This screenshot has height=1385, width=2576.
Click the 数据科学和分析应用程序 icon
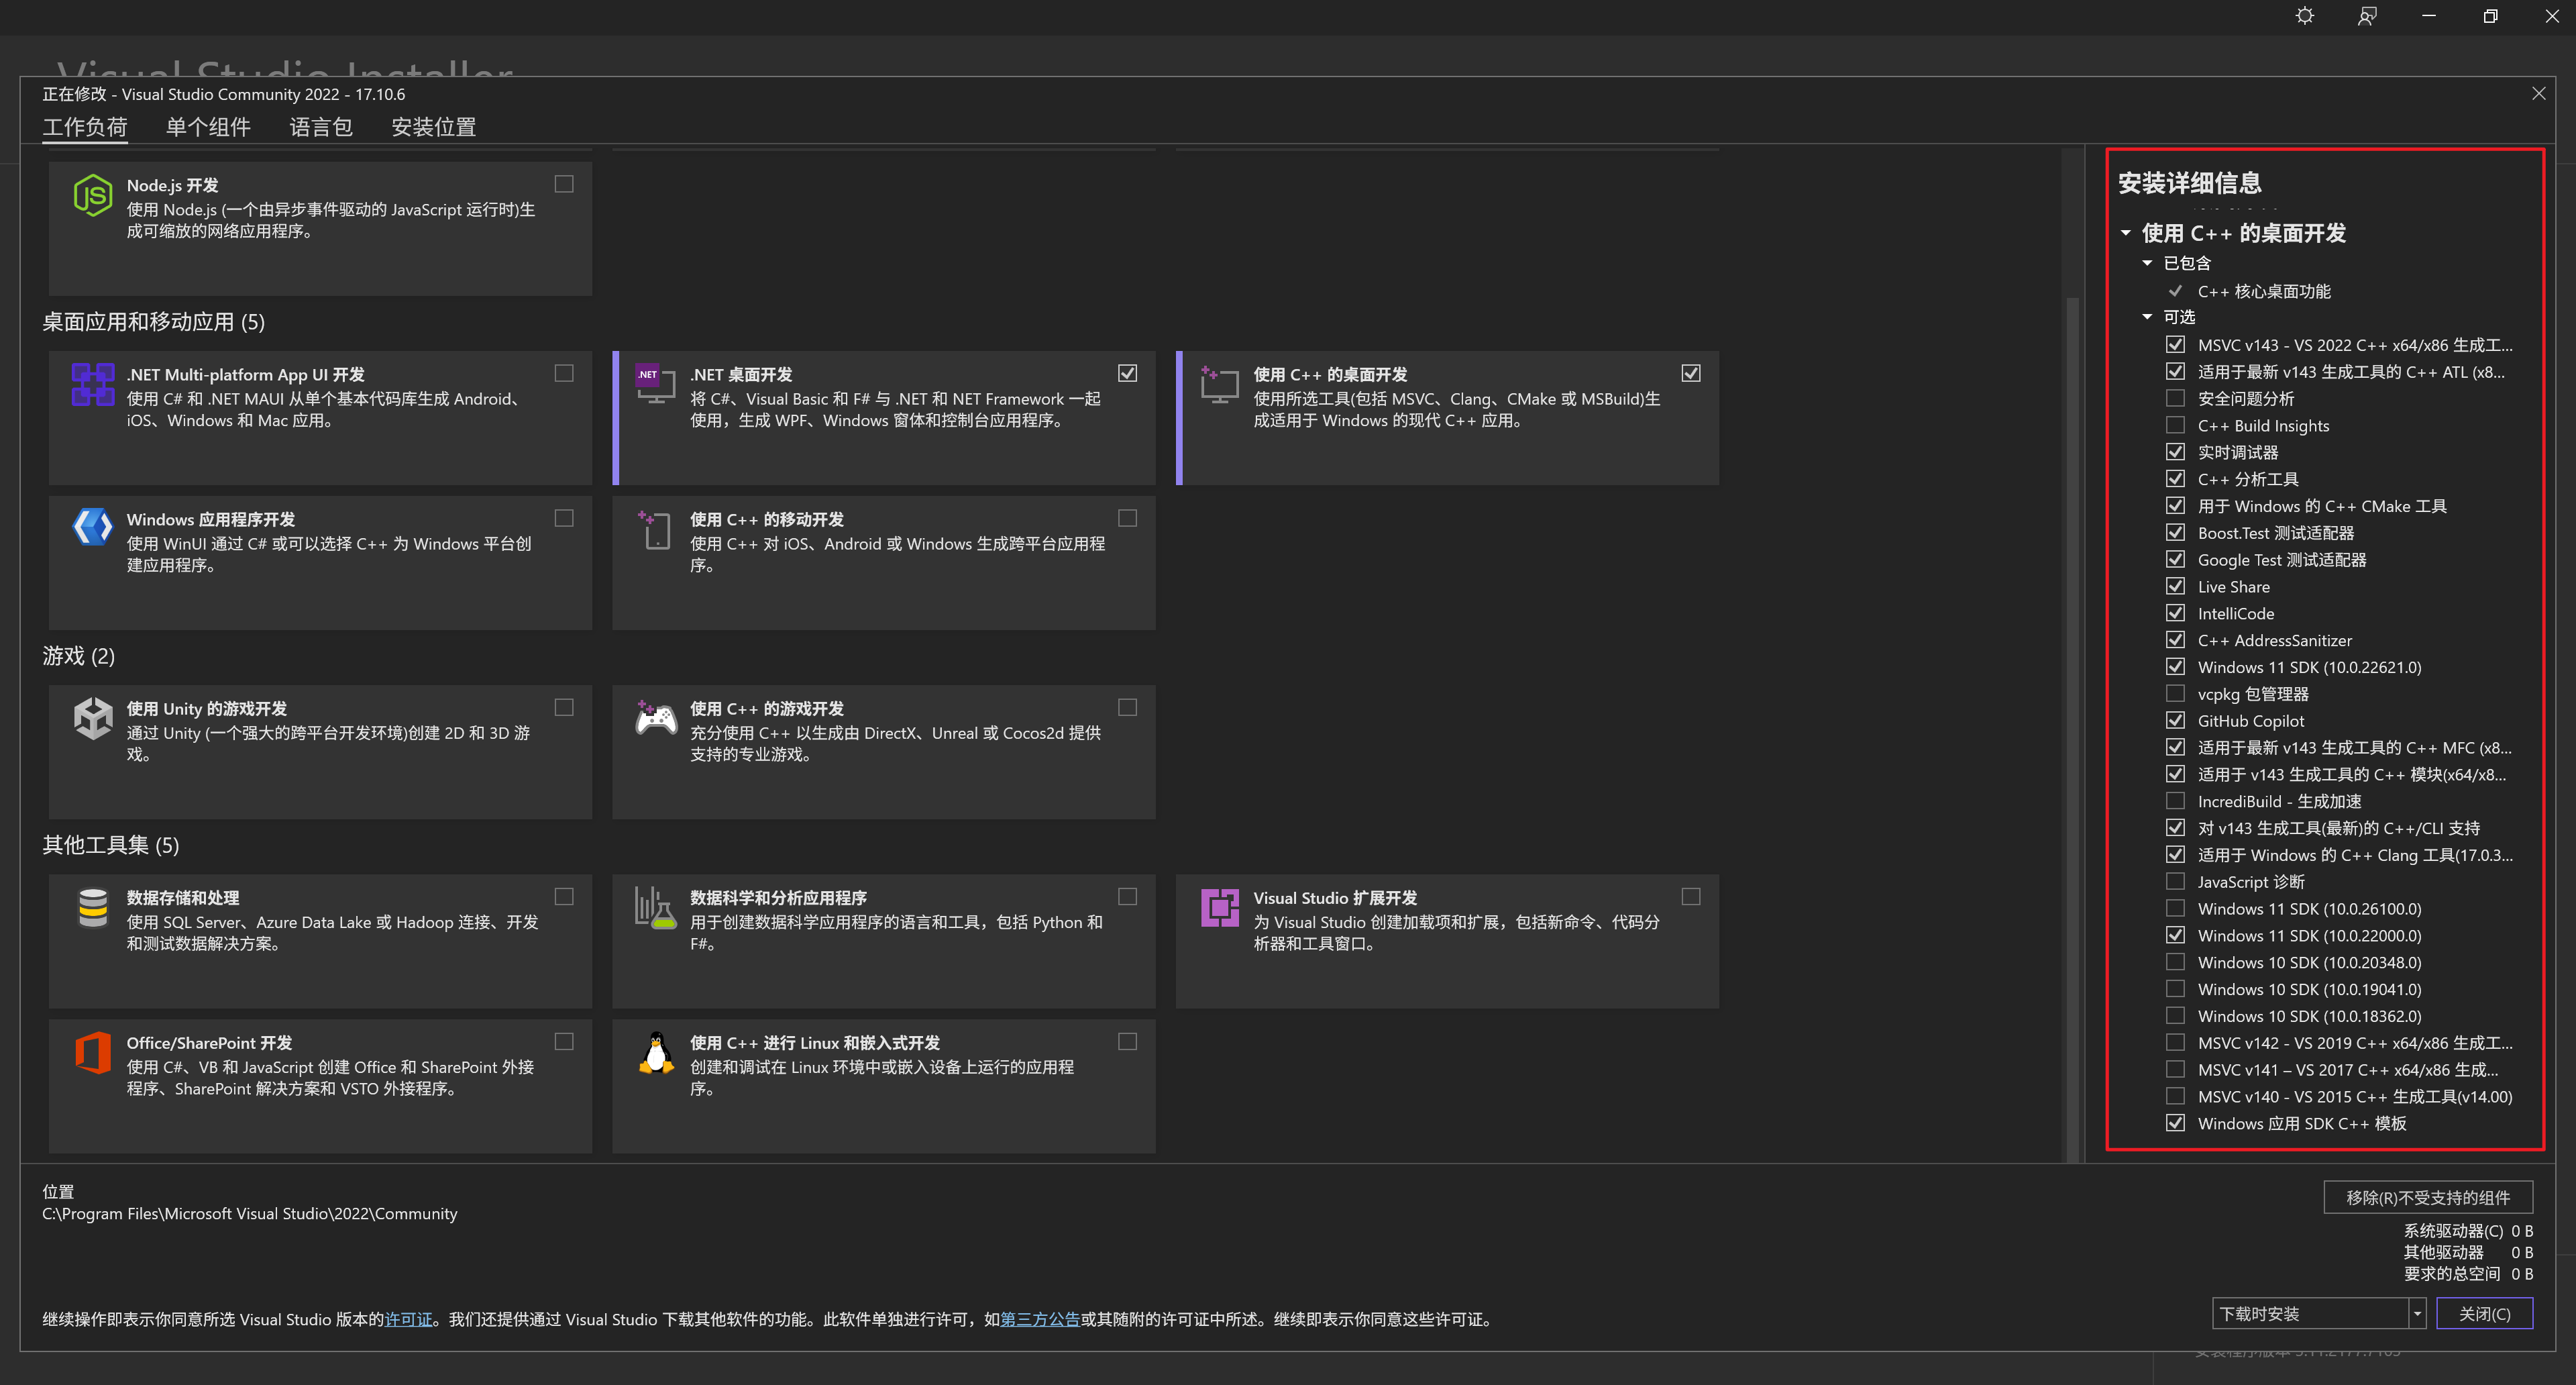tap(656, 908)
